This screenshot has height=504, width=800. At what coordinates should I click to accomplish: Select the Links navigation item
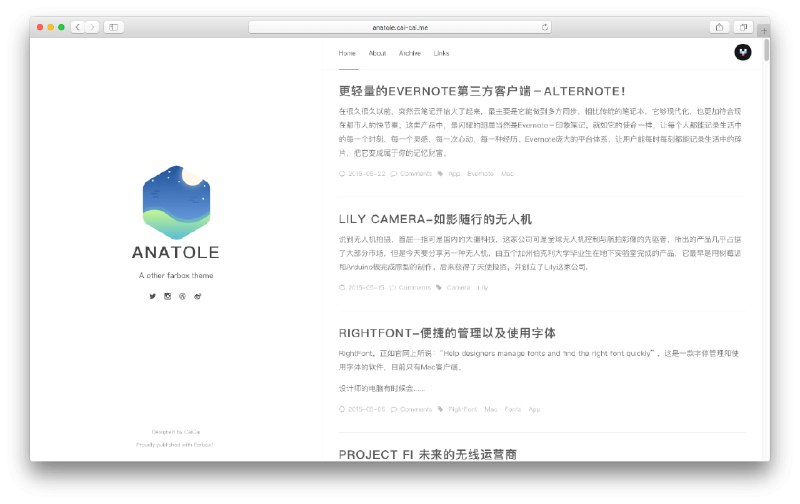click(441, 53)
